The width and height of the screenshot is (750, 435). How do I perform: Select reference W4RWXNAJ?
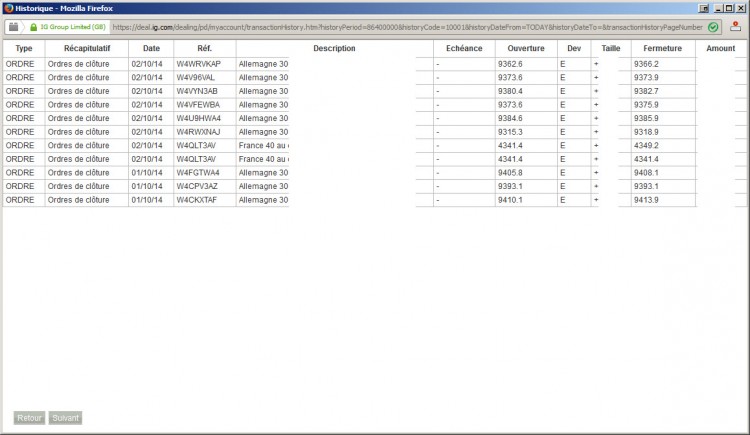(x=199, y=132)
